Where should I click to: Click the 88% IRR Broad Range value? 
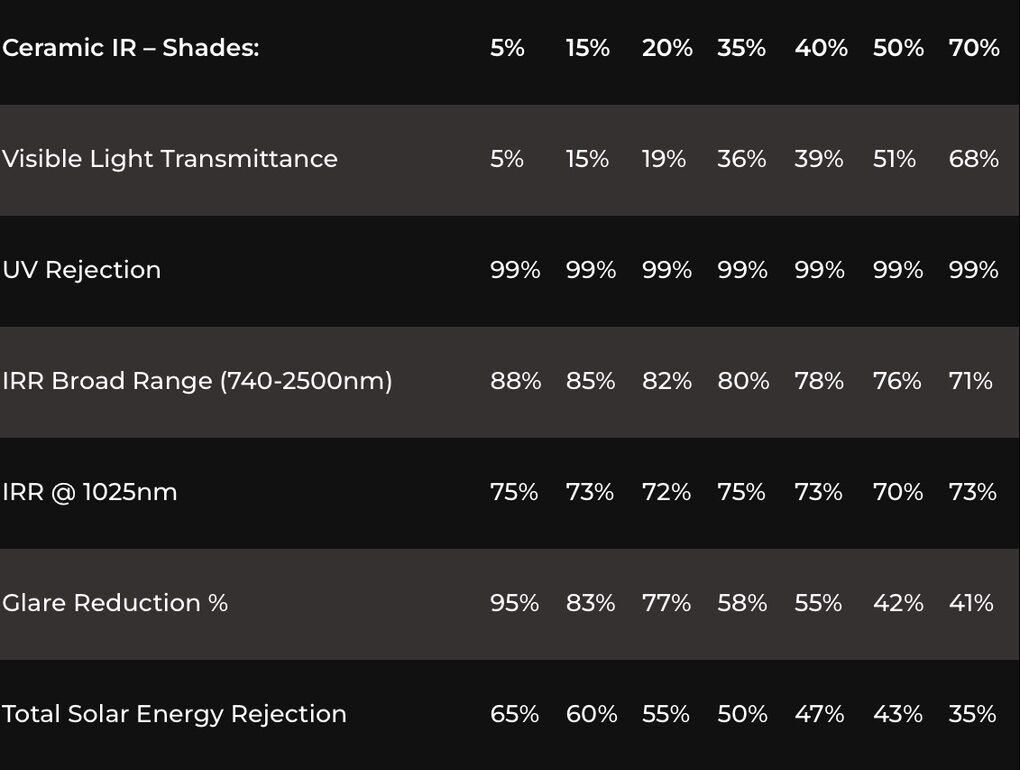click(515, 381)
